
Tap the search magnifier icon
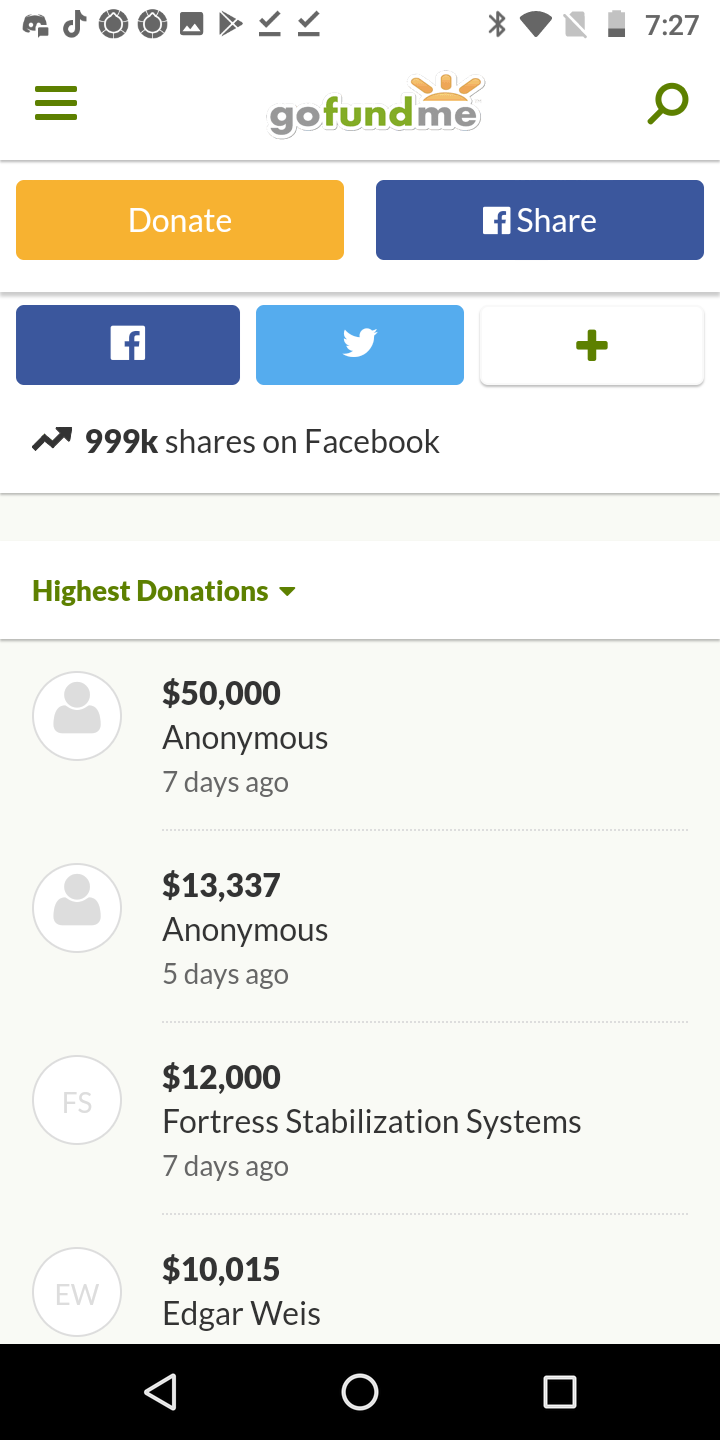point(667,103)
